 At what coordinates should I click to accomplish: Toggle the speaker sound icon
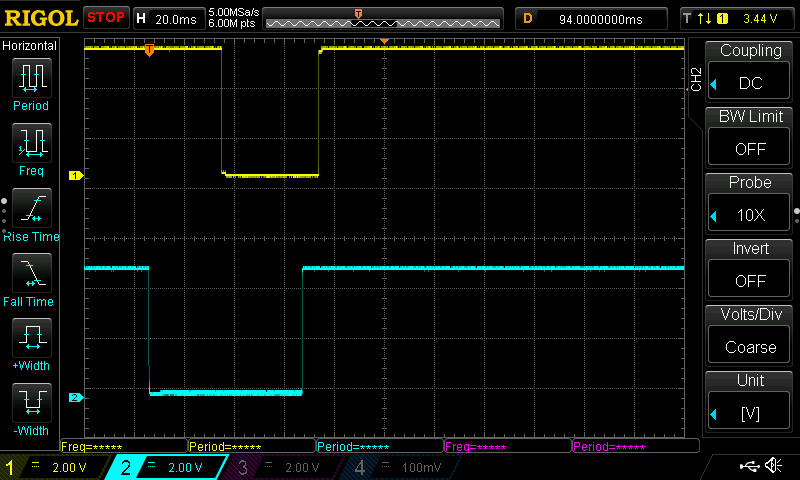click(773, 466)
